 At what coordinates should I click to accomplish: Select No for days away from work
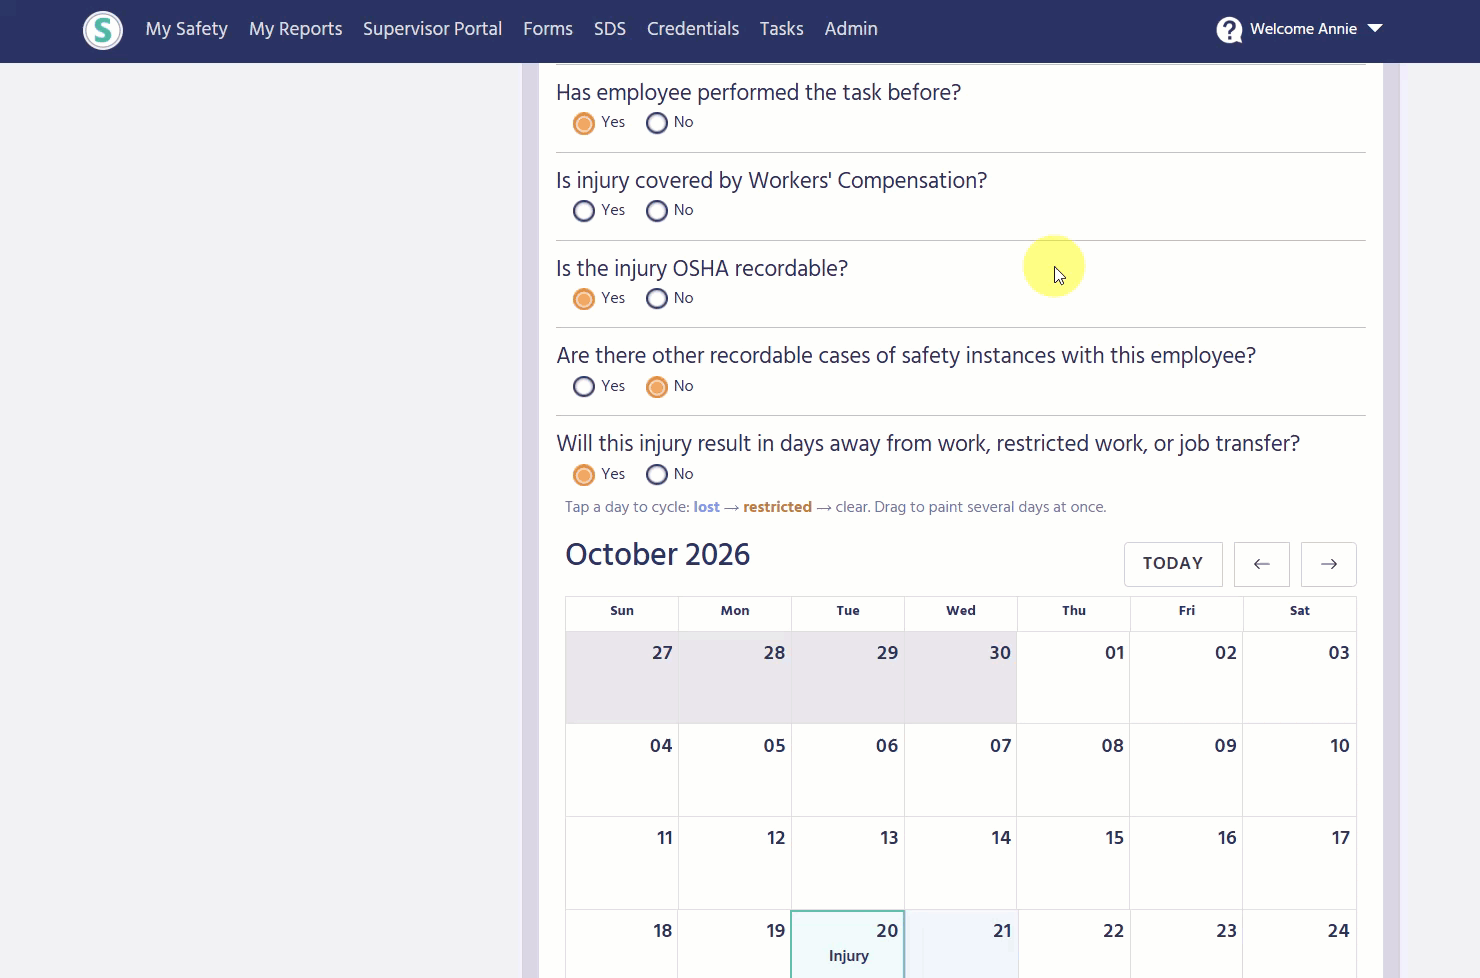pos(657,475)
